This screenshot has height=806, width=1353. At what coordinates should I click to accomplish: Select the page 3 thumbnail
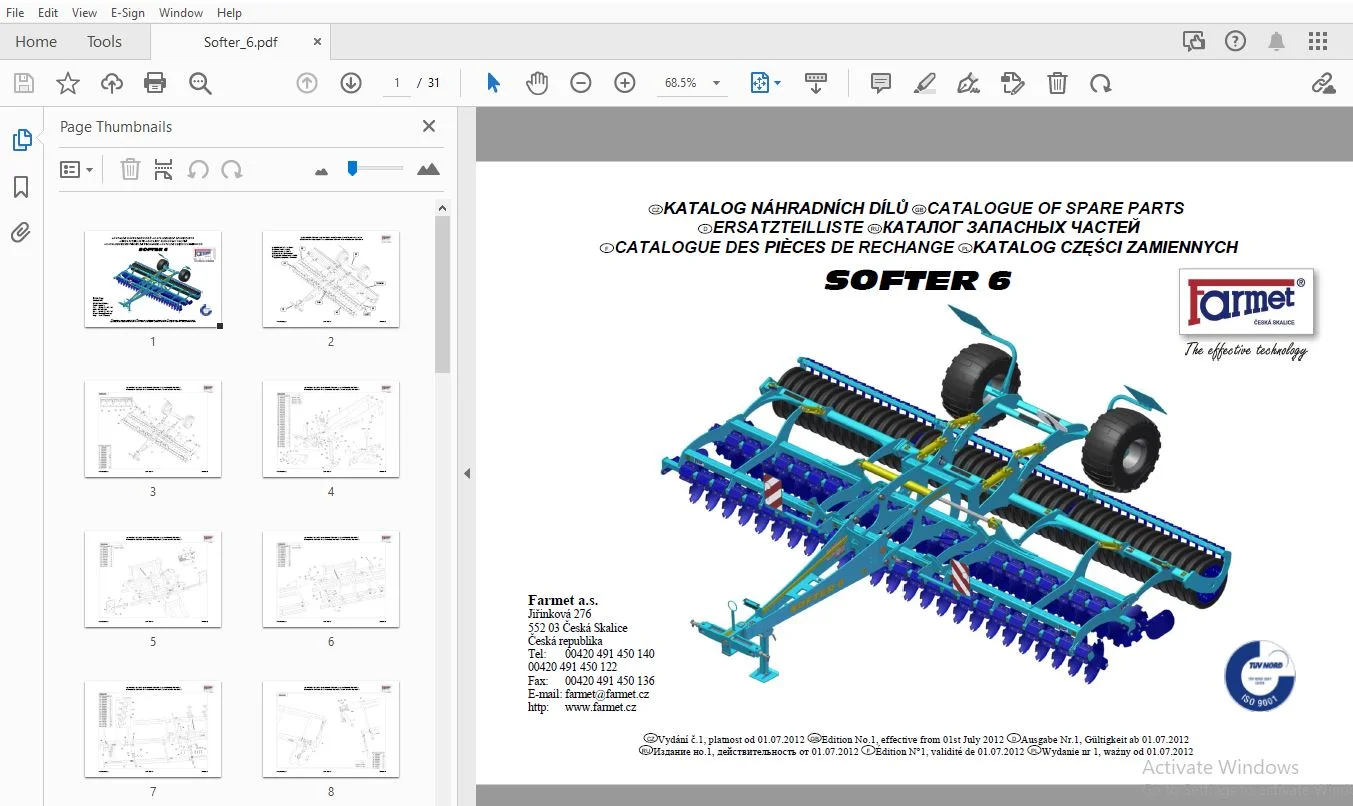153,429
